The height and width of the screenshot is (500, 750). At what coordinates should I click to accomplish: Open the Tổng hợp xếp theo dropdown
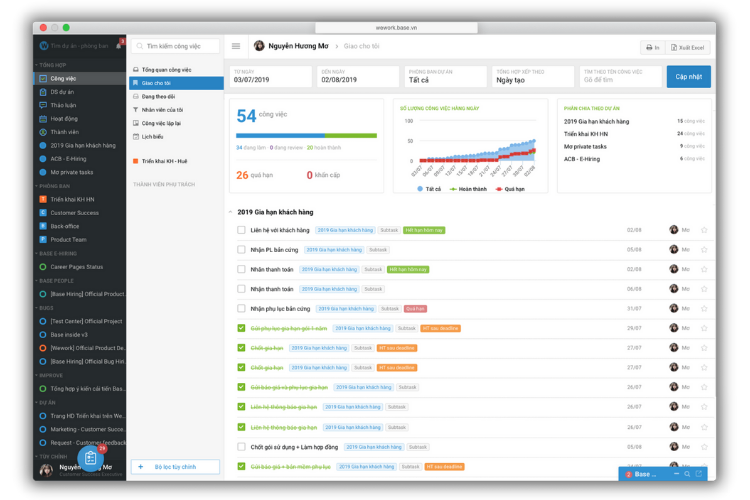point(532,77)
